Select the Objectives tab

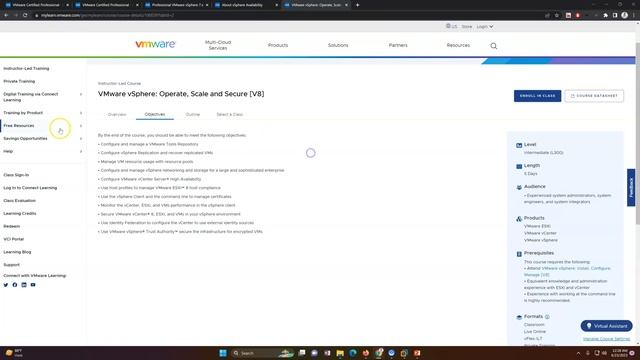155,115
